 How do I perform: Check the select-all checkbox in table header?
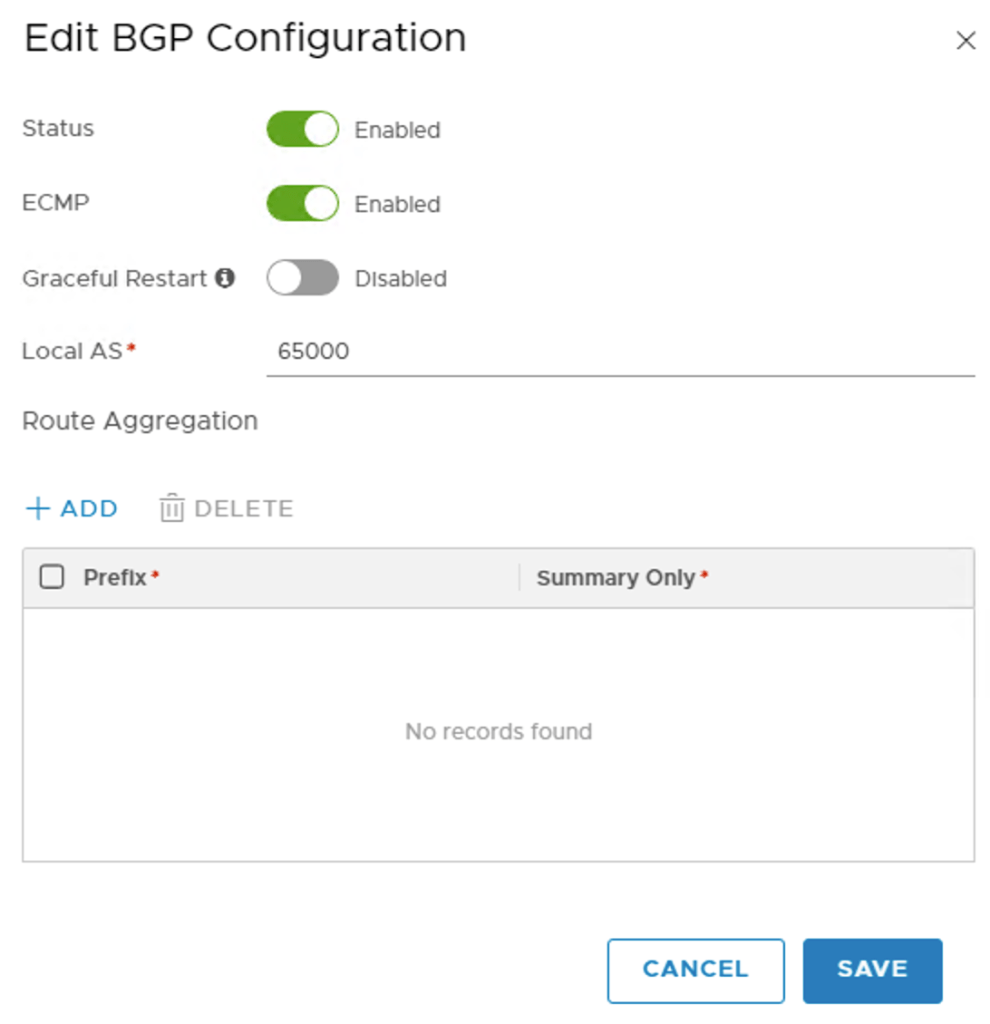click(x=51, y=577)
